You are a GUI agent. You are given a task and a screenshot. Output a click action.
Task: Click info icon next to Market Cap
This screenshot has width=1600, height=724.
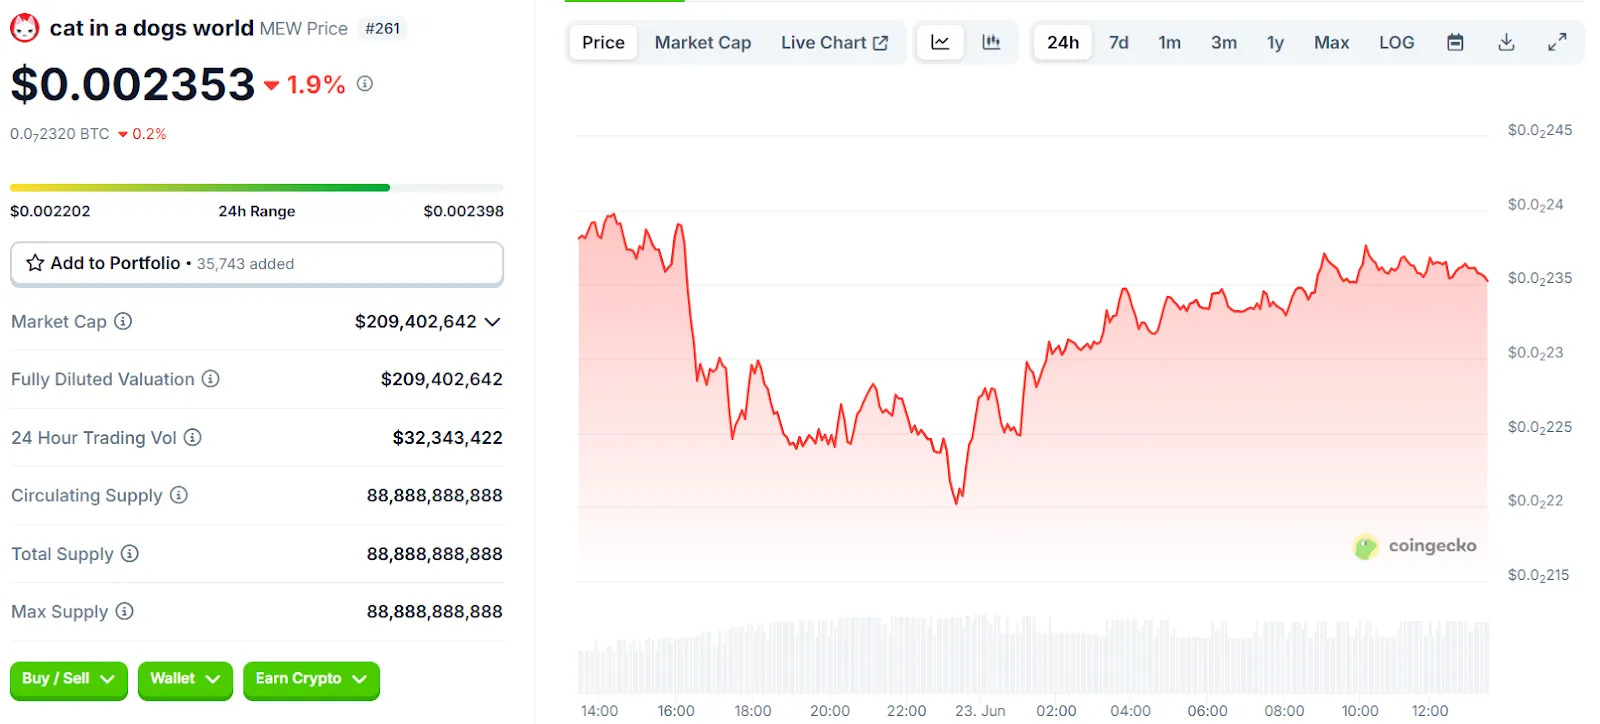click(x=123, y=321)
